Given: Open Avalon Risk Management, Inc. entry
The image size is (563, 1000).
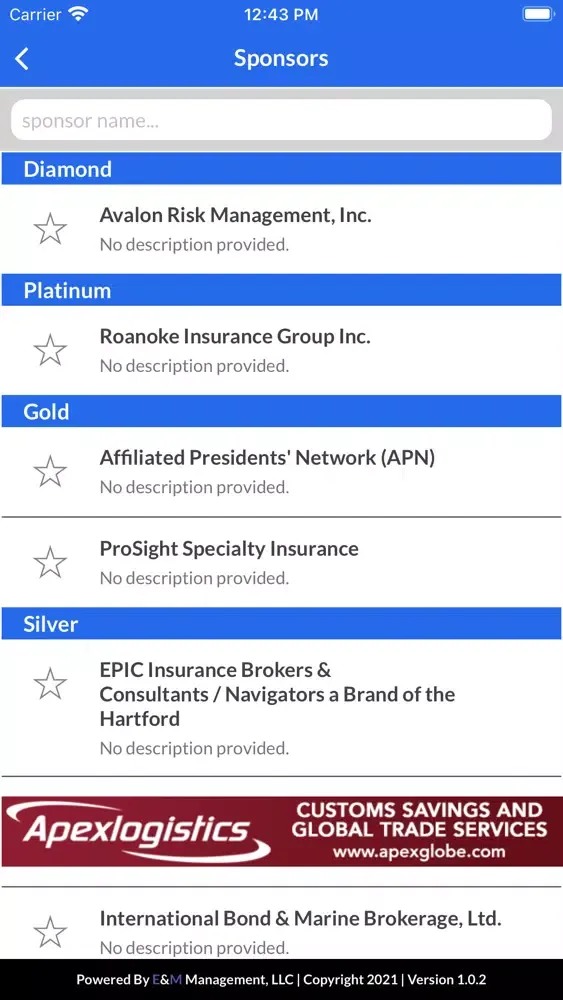Looking at the screenshot, I should [282, 230].
